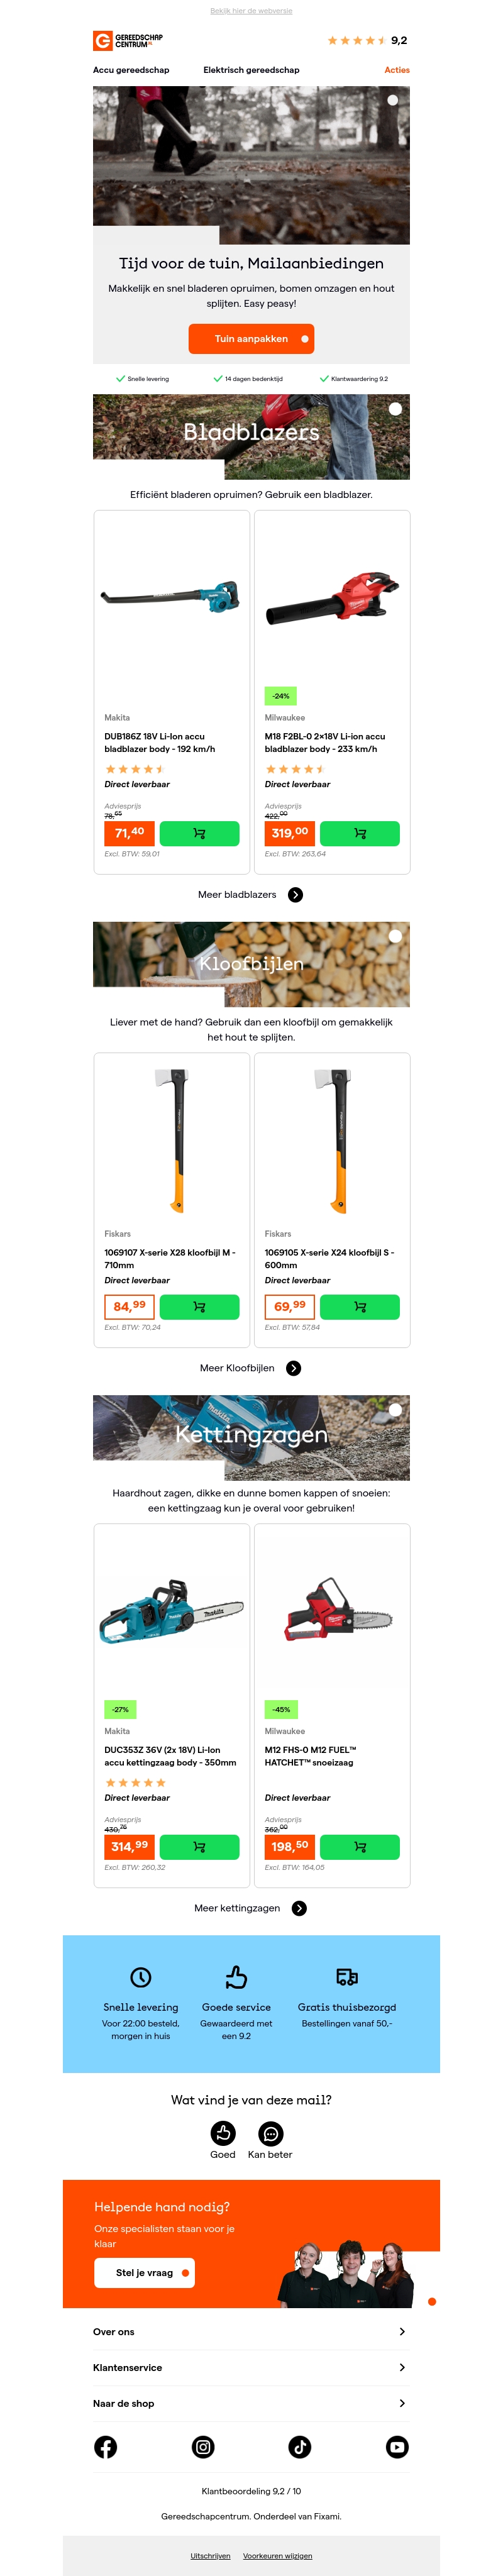Image resolution: width=503 pixels, height=2576 pixels.
Task: Expand the Naar de shop section
Action: (251, 2403)
